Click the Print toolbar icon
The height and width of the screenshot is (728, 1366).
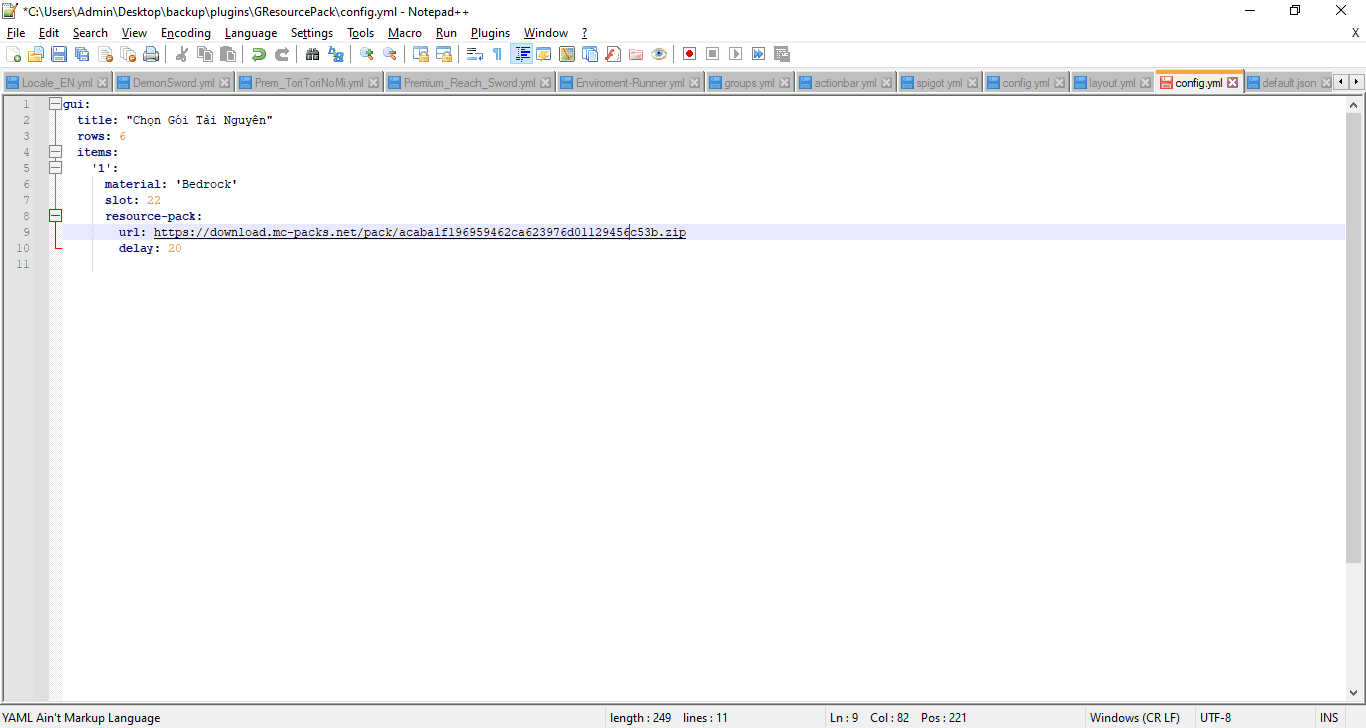[x=151, y=54]
